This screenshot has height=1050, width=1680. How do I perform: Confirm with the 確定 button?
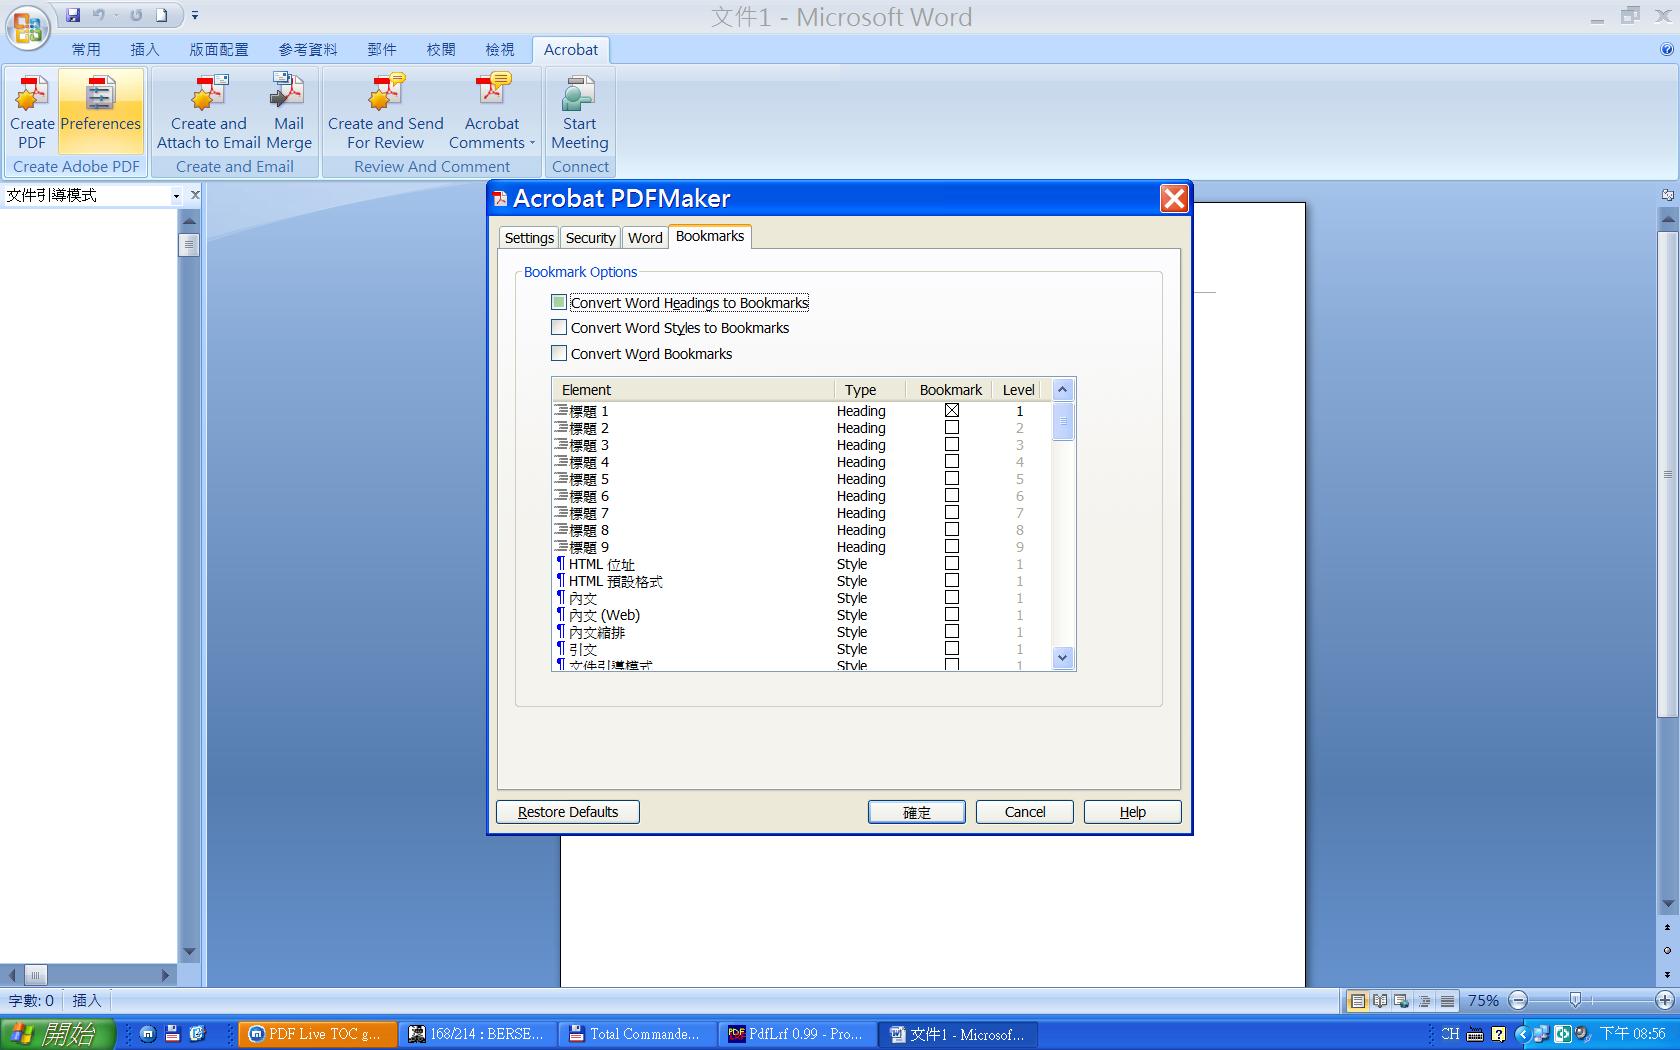(x=917, y=812)
